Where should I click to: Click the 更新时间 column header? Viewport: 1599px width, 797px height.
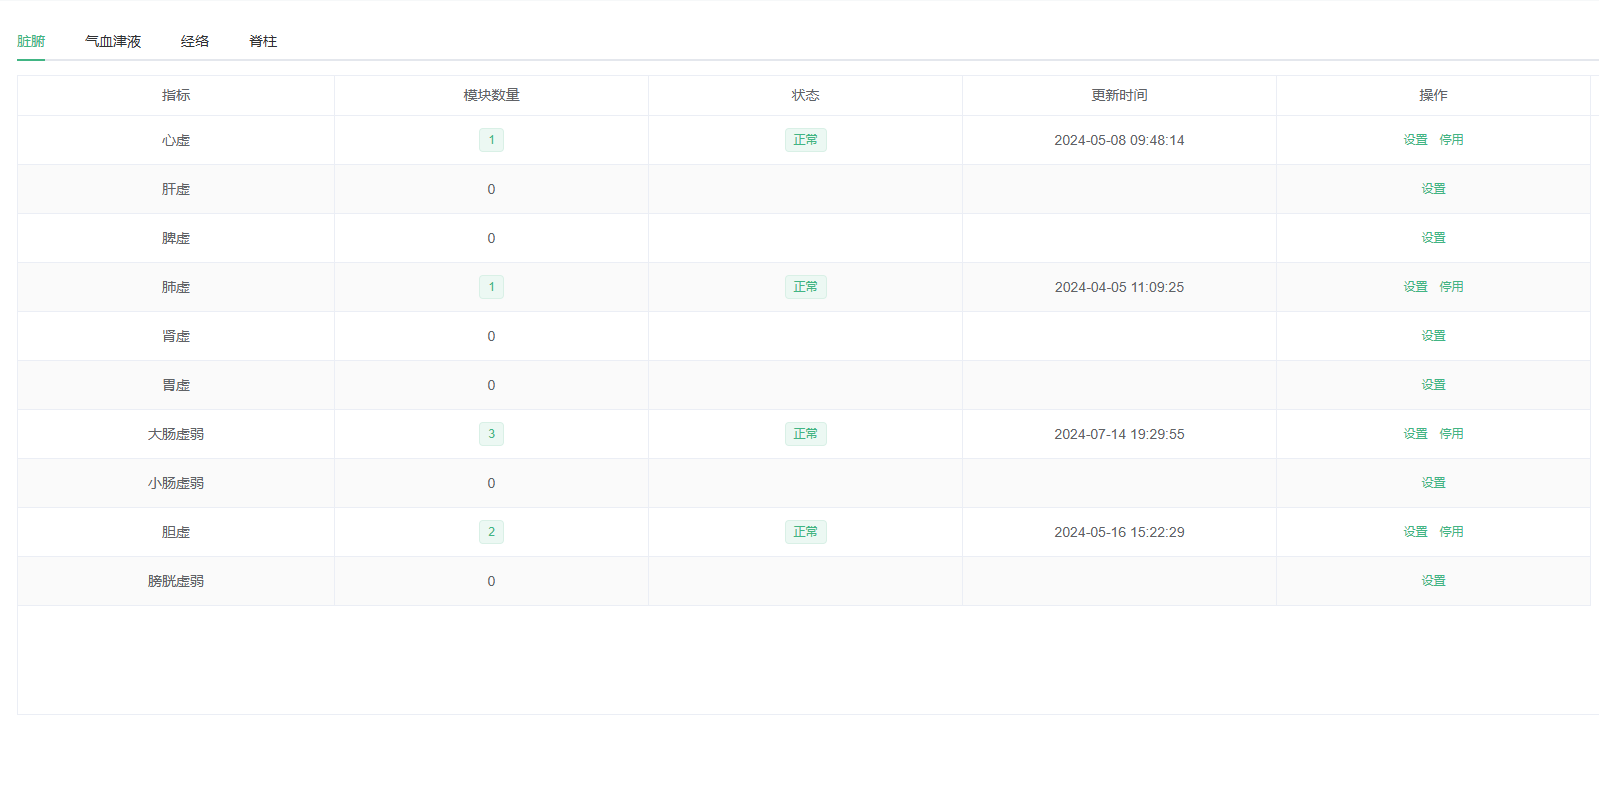[x=1119, y=95]
